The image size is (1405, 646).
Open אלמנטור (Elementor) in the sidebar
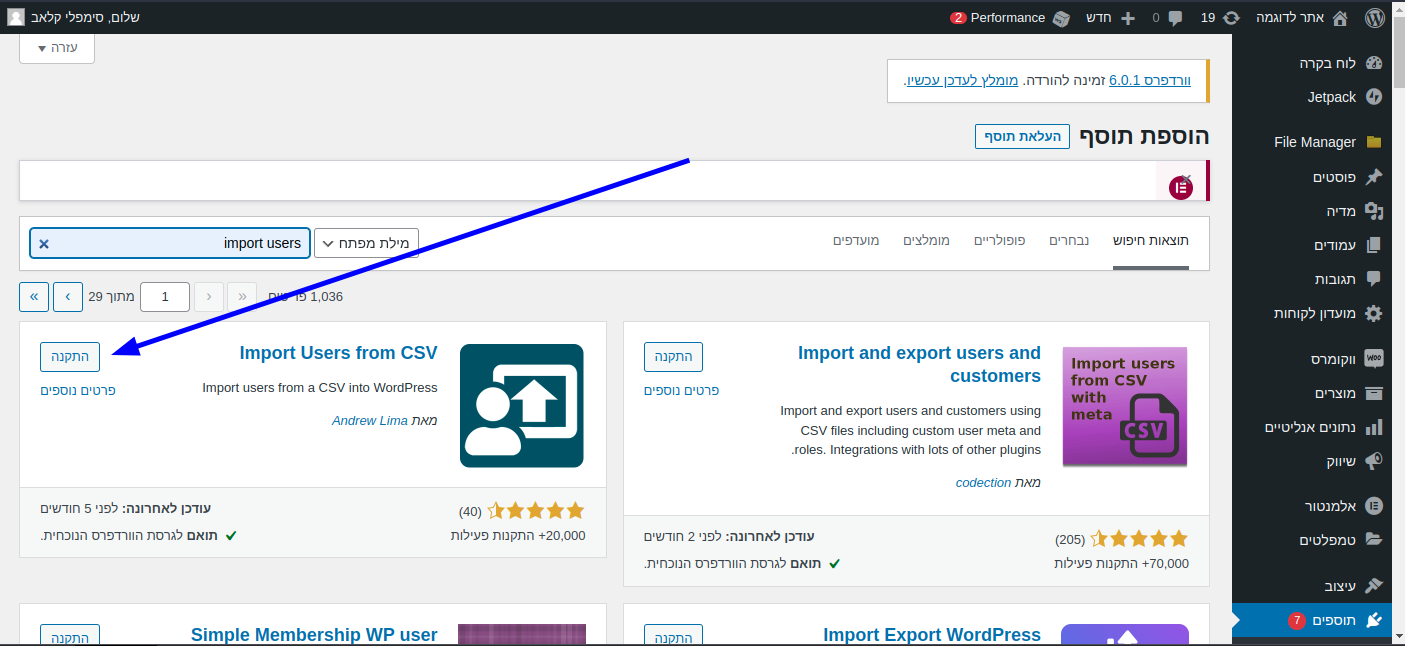(1330, 505)
